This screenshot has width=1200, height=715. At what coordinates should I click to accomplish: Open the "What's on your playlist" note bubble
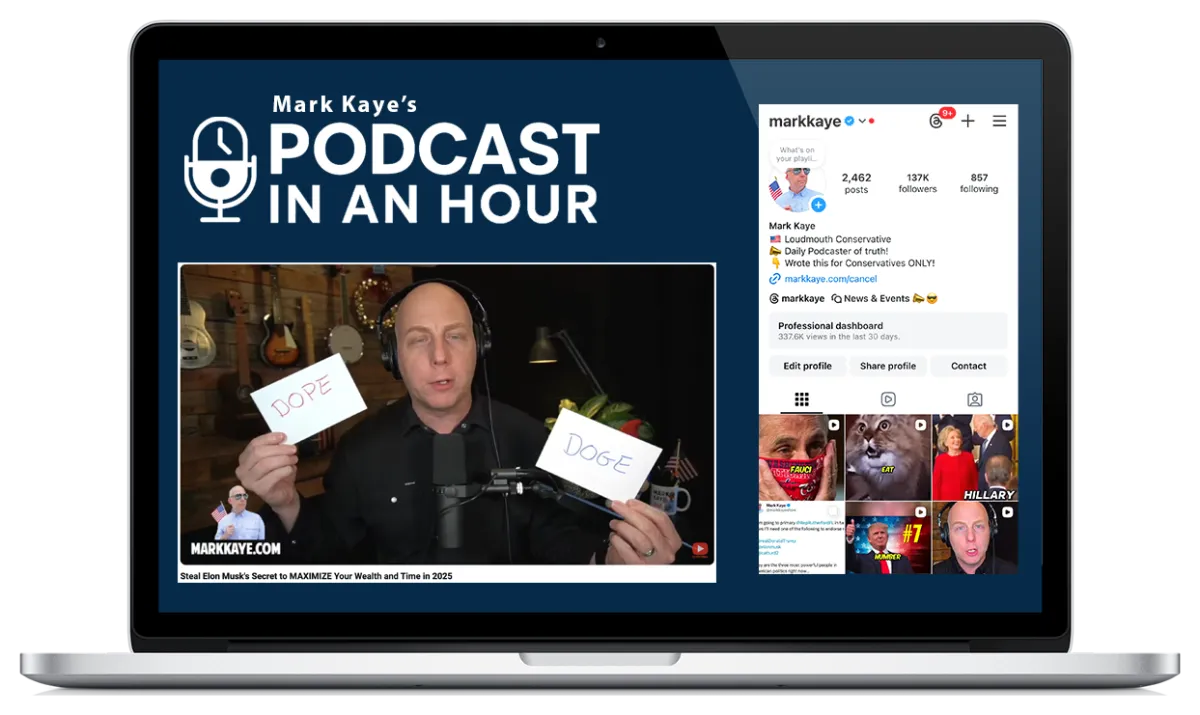(797, 154)
